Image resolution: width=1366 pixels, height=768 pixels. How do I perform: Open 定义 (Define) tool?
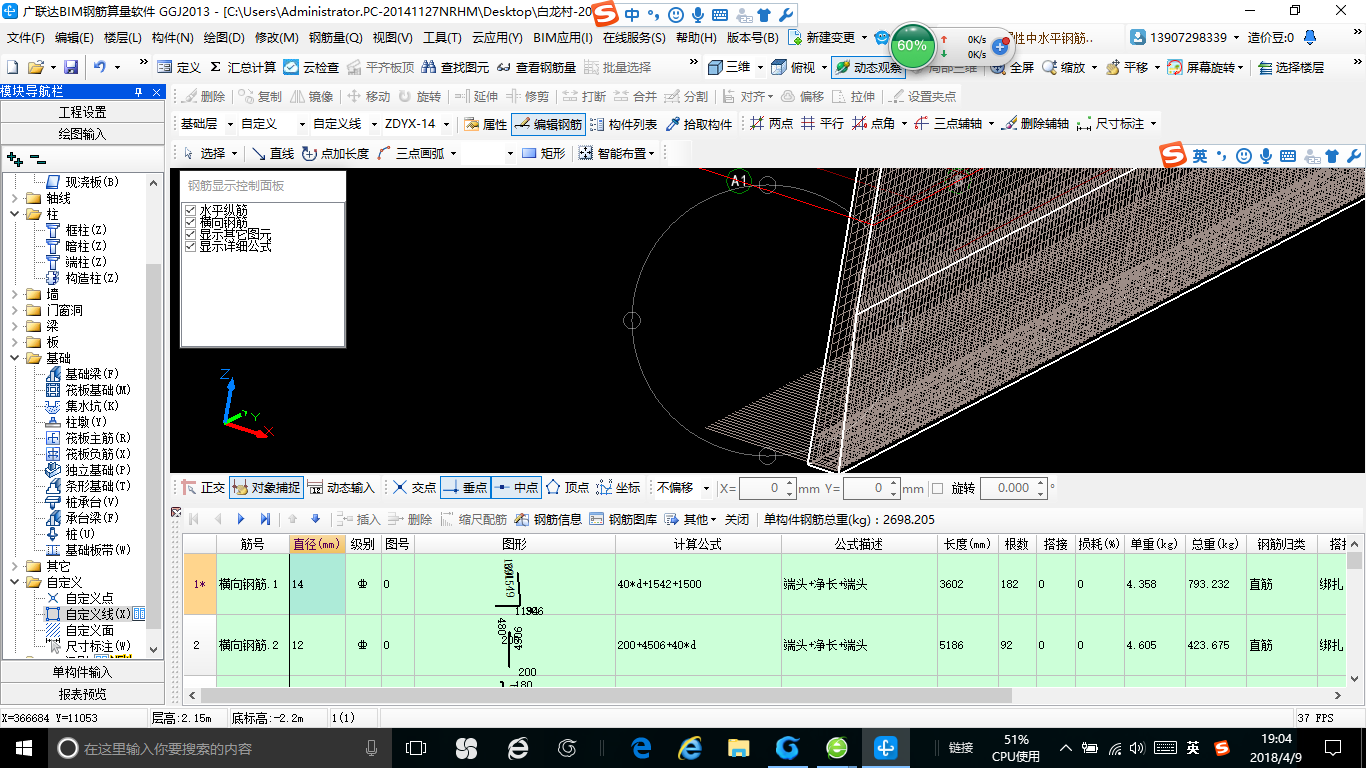[x=179, y=67]
